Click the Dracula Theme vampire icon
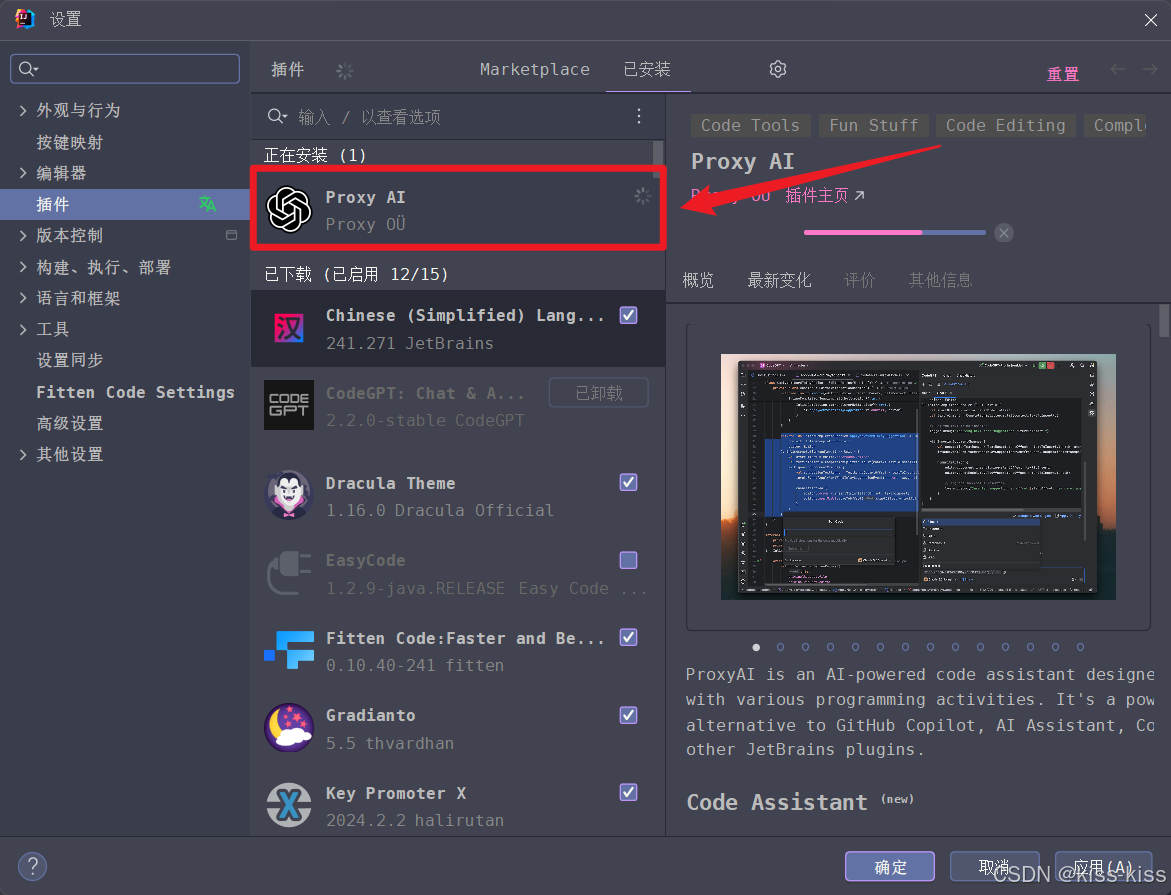The height and width of the screenshot is (895, 1171). (x=289, y=495)
